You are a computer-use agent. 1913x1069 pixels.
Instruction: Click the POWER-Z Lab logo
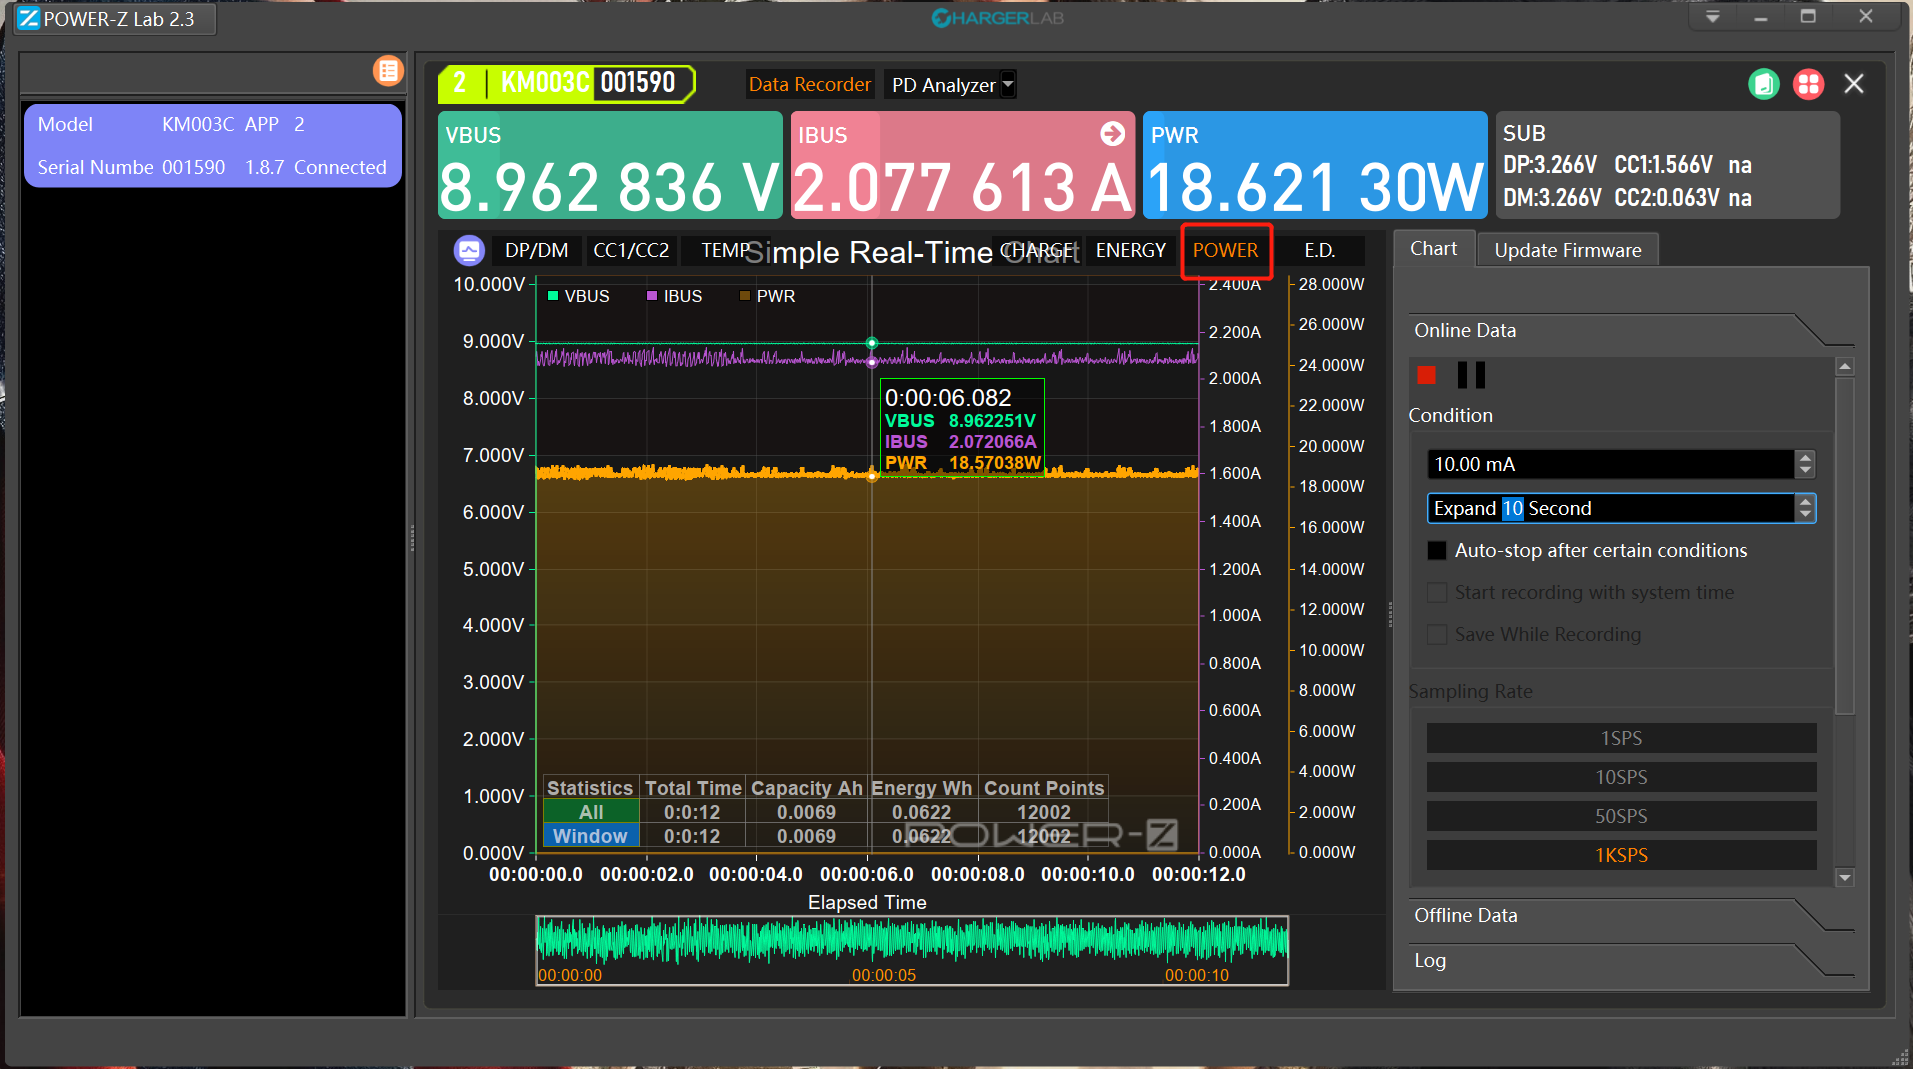(x=27, y=18)
